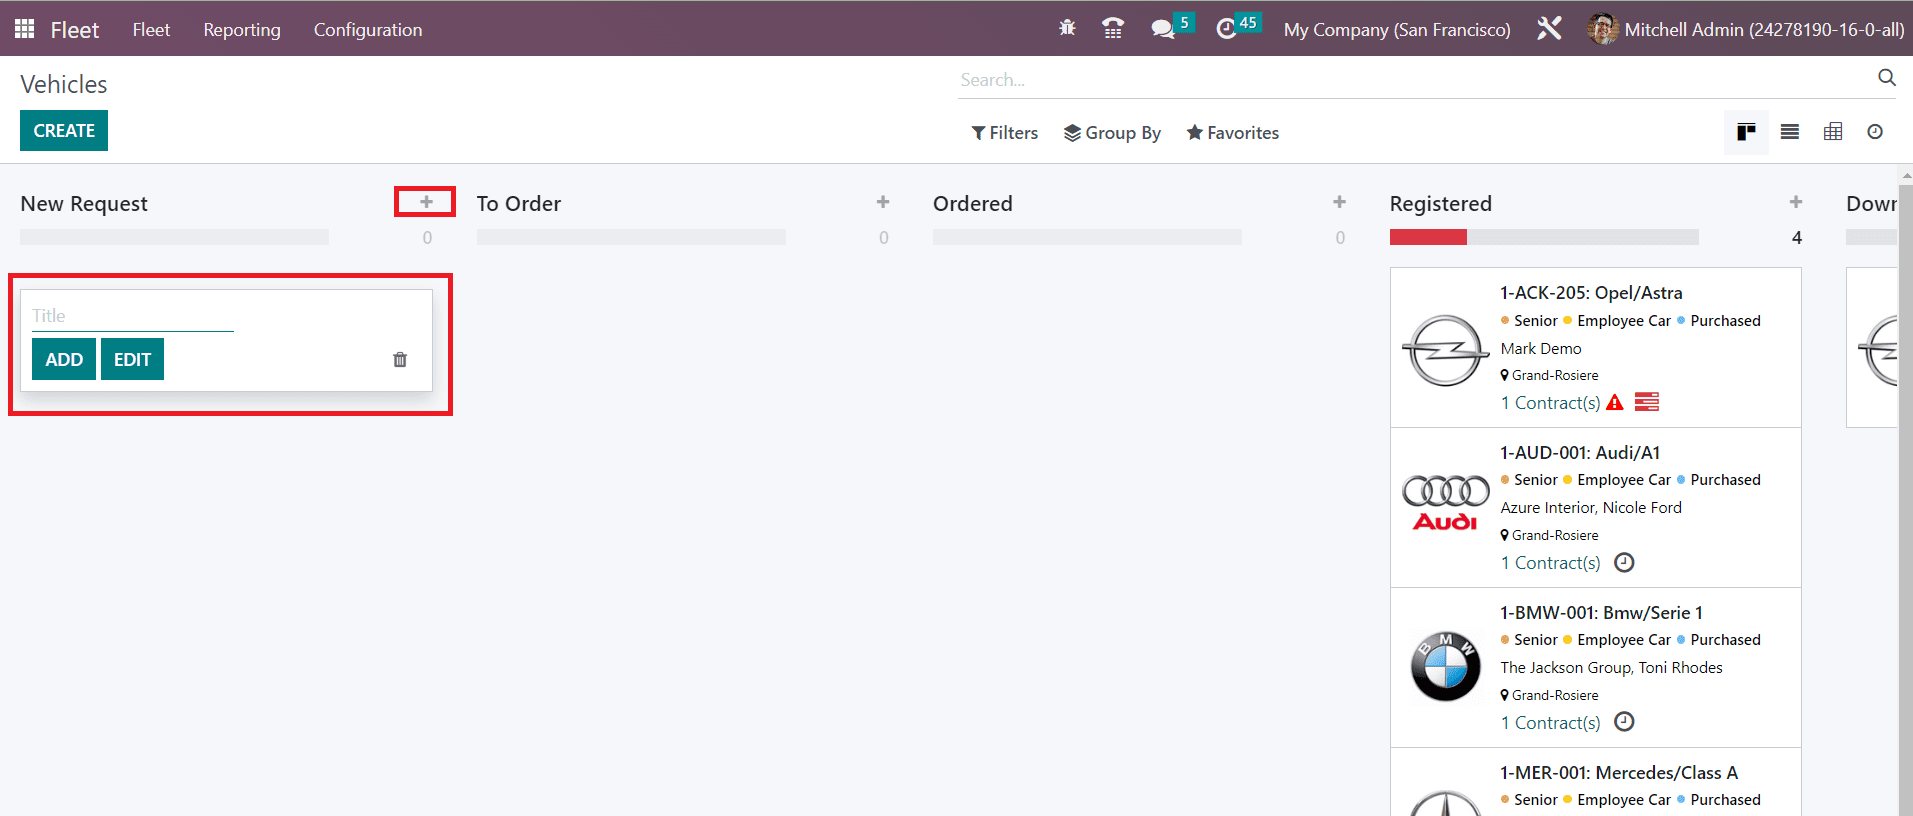
Task: Open the VoIP phone icon
Action: point(1113,28)
